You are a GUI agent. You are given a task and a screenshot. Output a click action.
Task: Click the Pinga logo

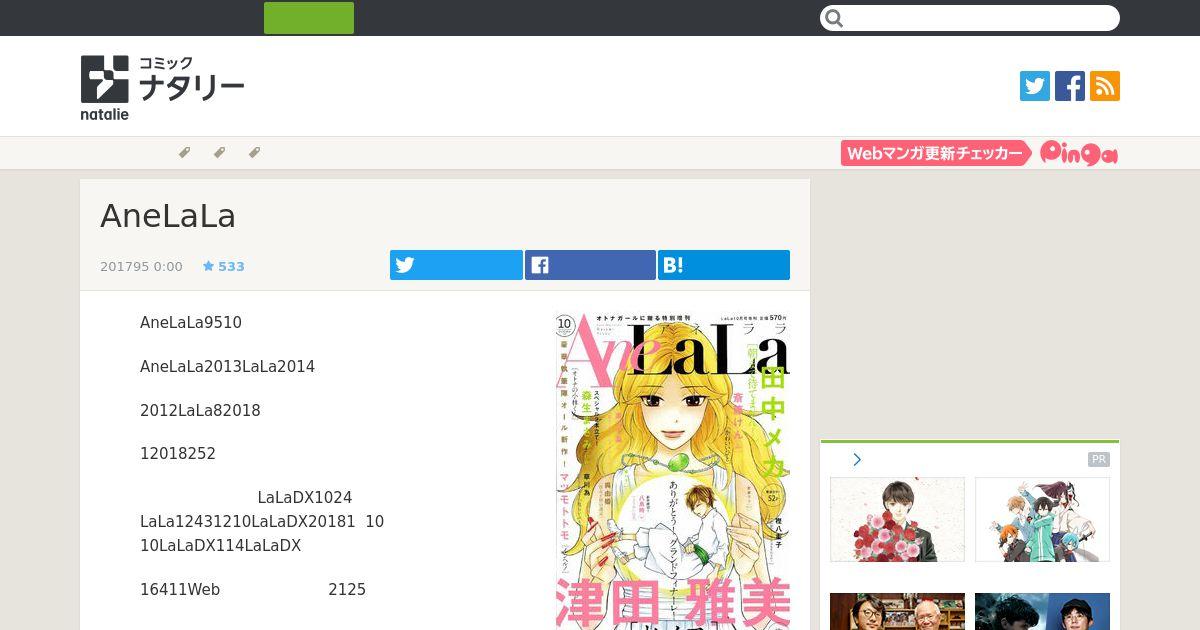[x=1079, y=153]
